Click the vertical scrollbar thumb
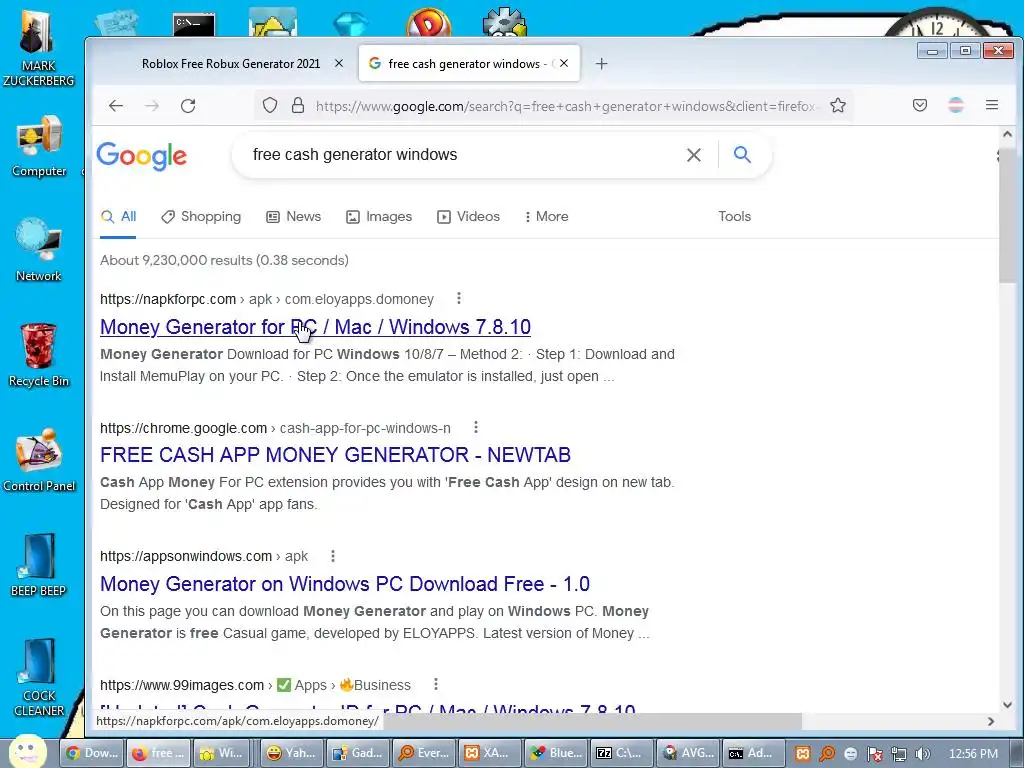 click(x=1007, y=214)
